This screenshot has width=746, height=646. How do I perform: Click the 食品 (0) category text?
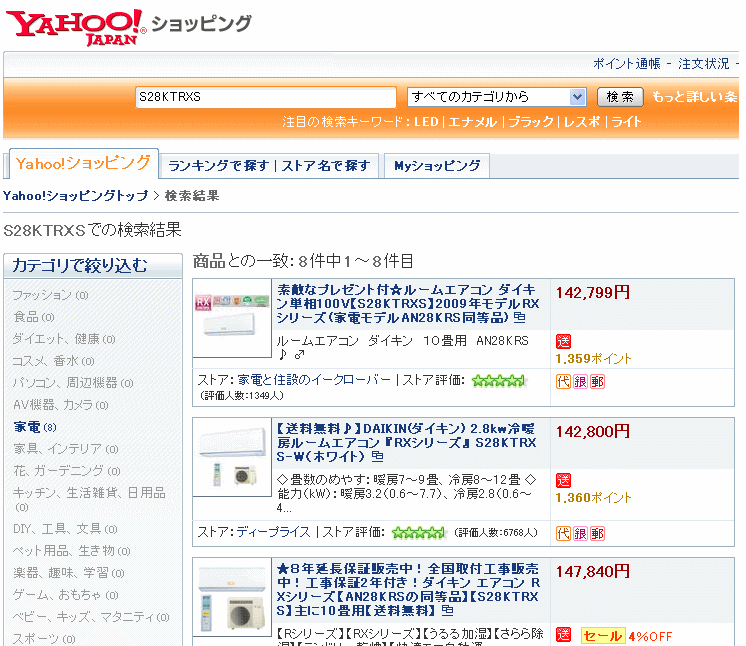pyautogui.click(x=34, y=317)
